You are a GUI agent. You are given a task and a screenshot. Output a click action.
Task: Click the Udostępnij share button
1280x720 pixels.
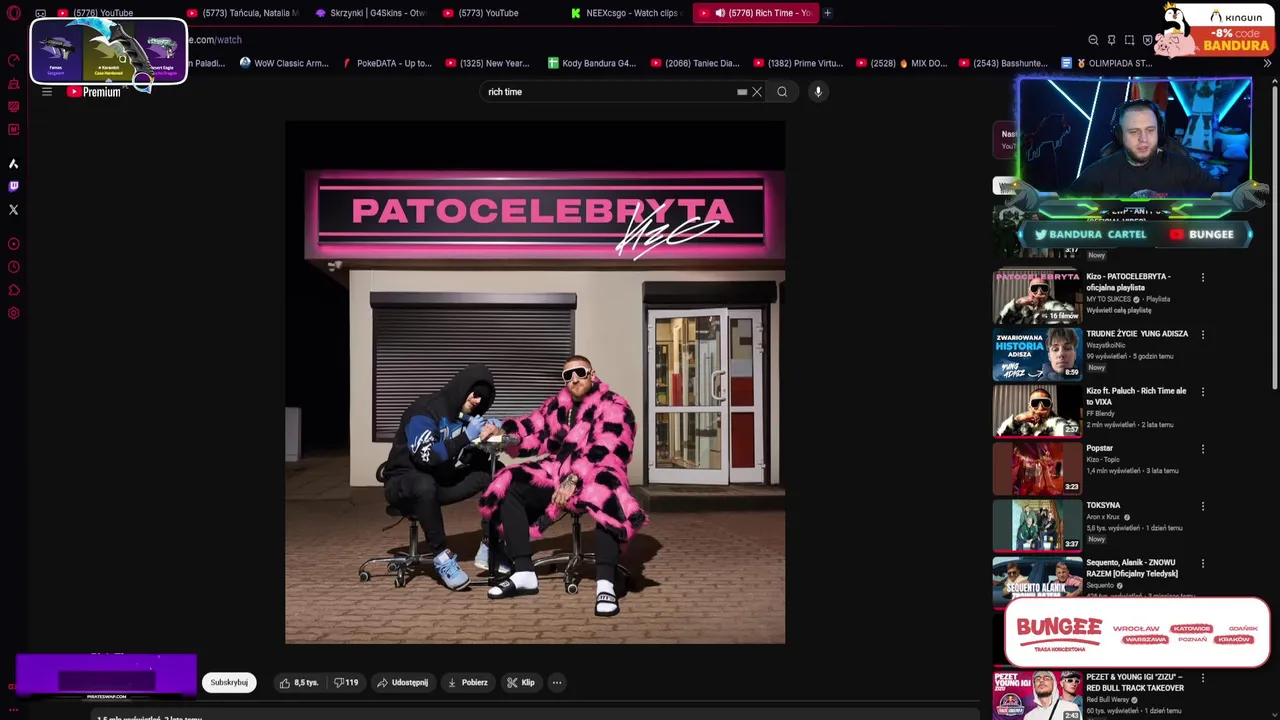coord(402,683)
